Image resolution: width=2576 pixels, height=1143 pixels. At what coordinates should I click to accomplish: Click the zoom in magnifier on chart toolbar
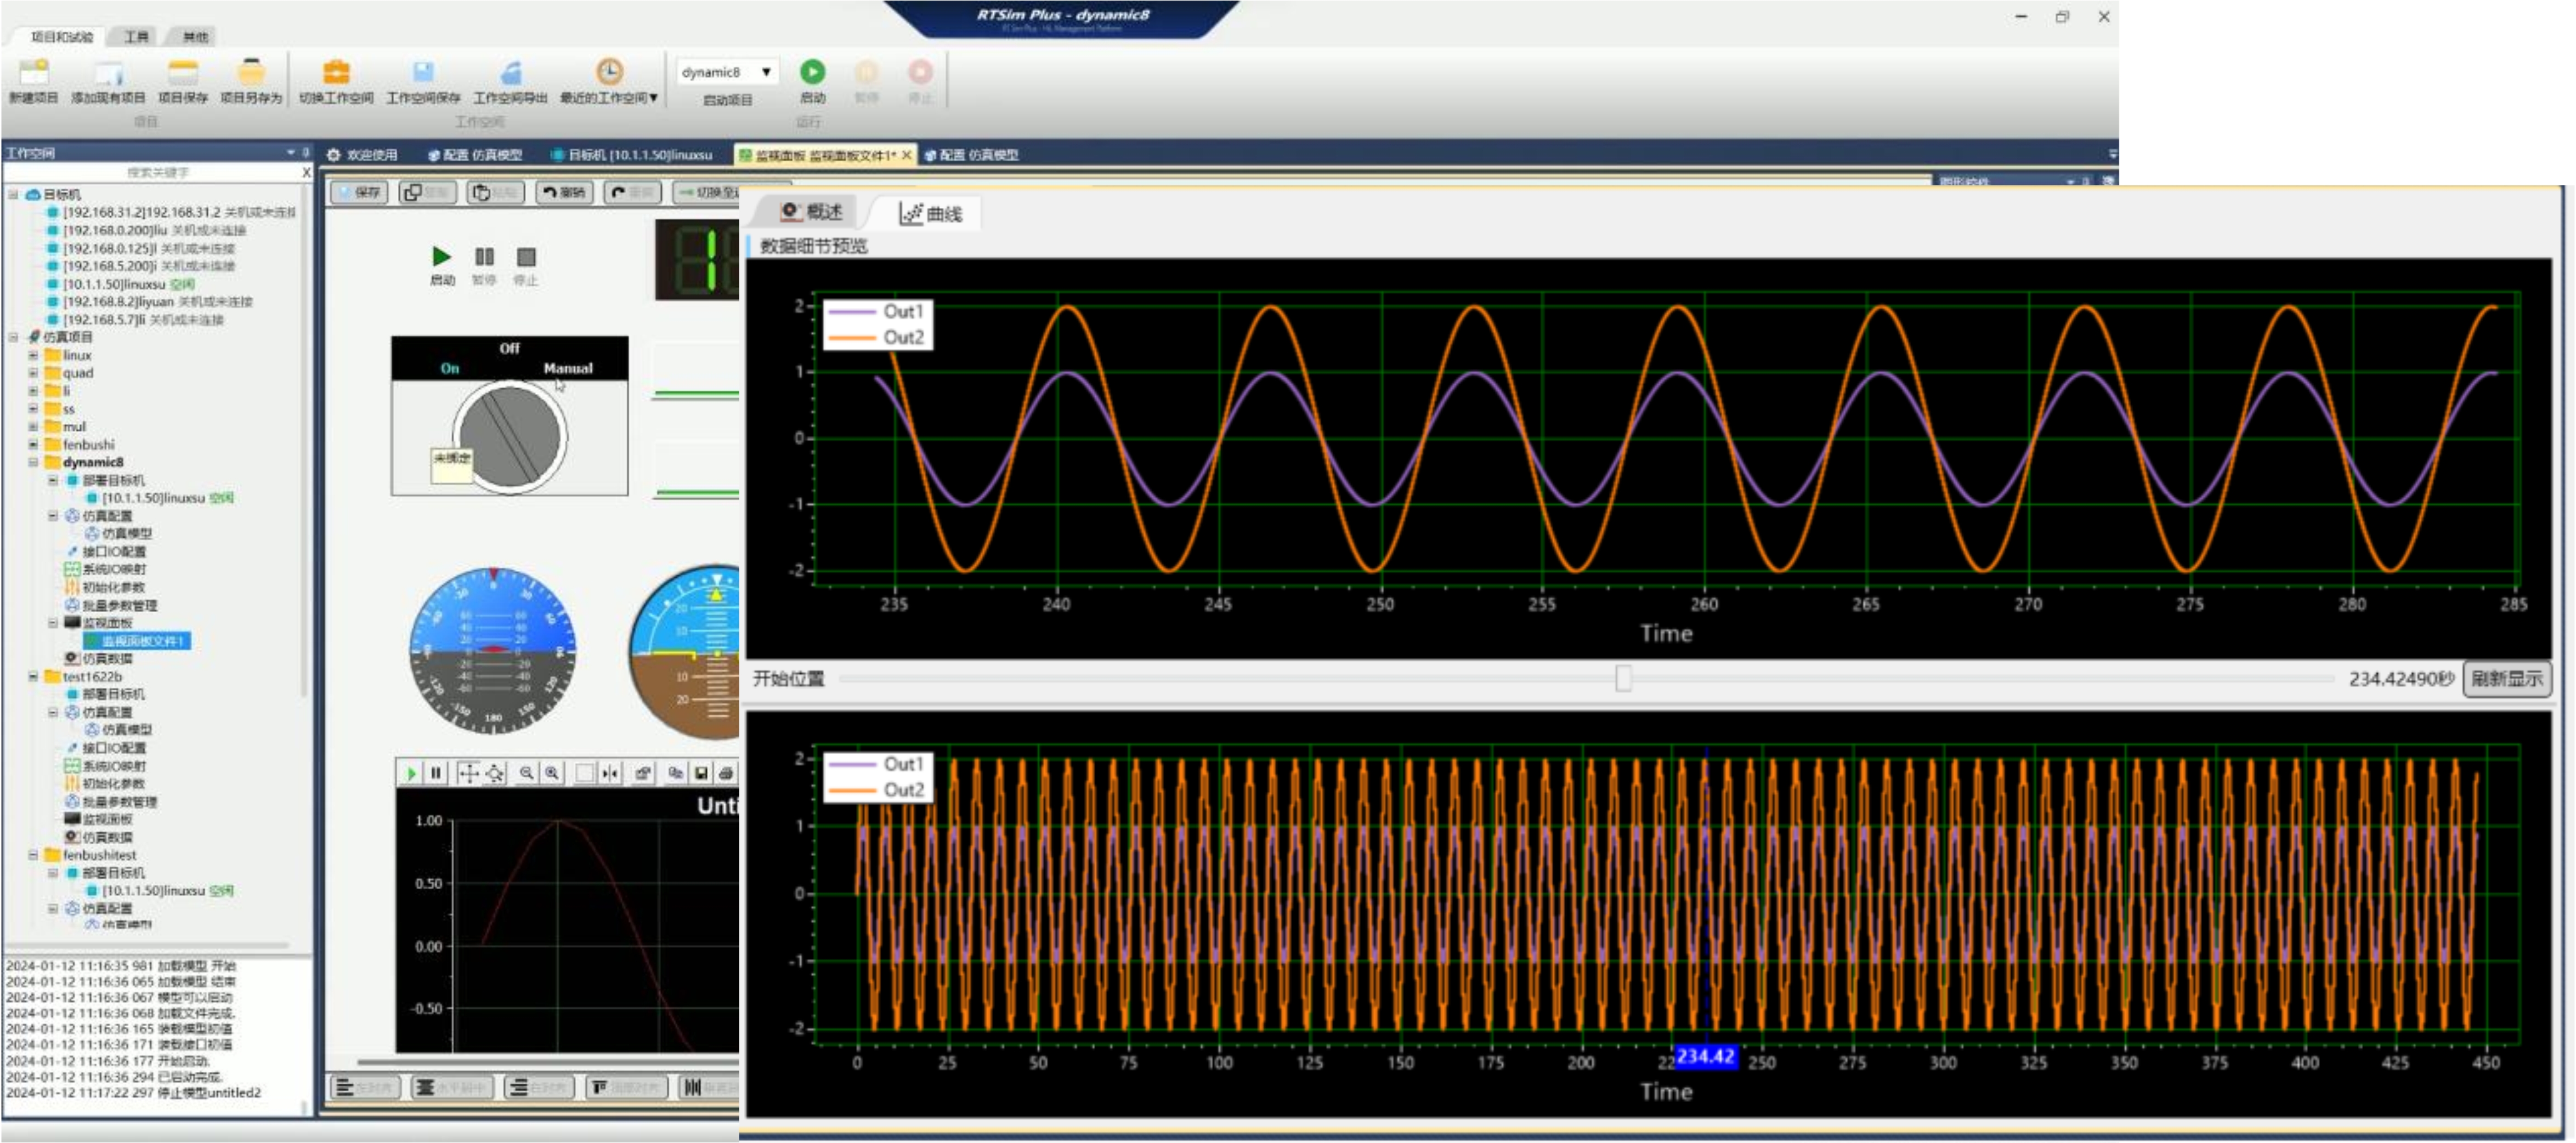pos(551,773)
